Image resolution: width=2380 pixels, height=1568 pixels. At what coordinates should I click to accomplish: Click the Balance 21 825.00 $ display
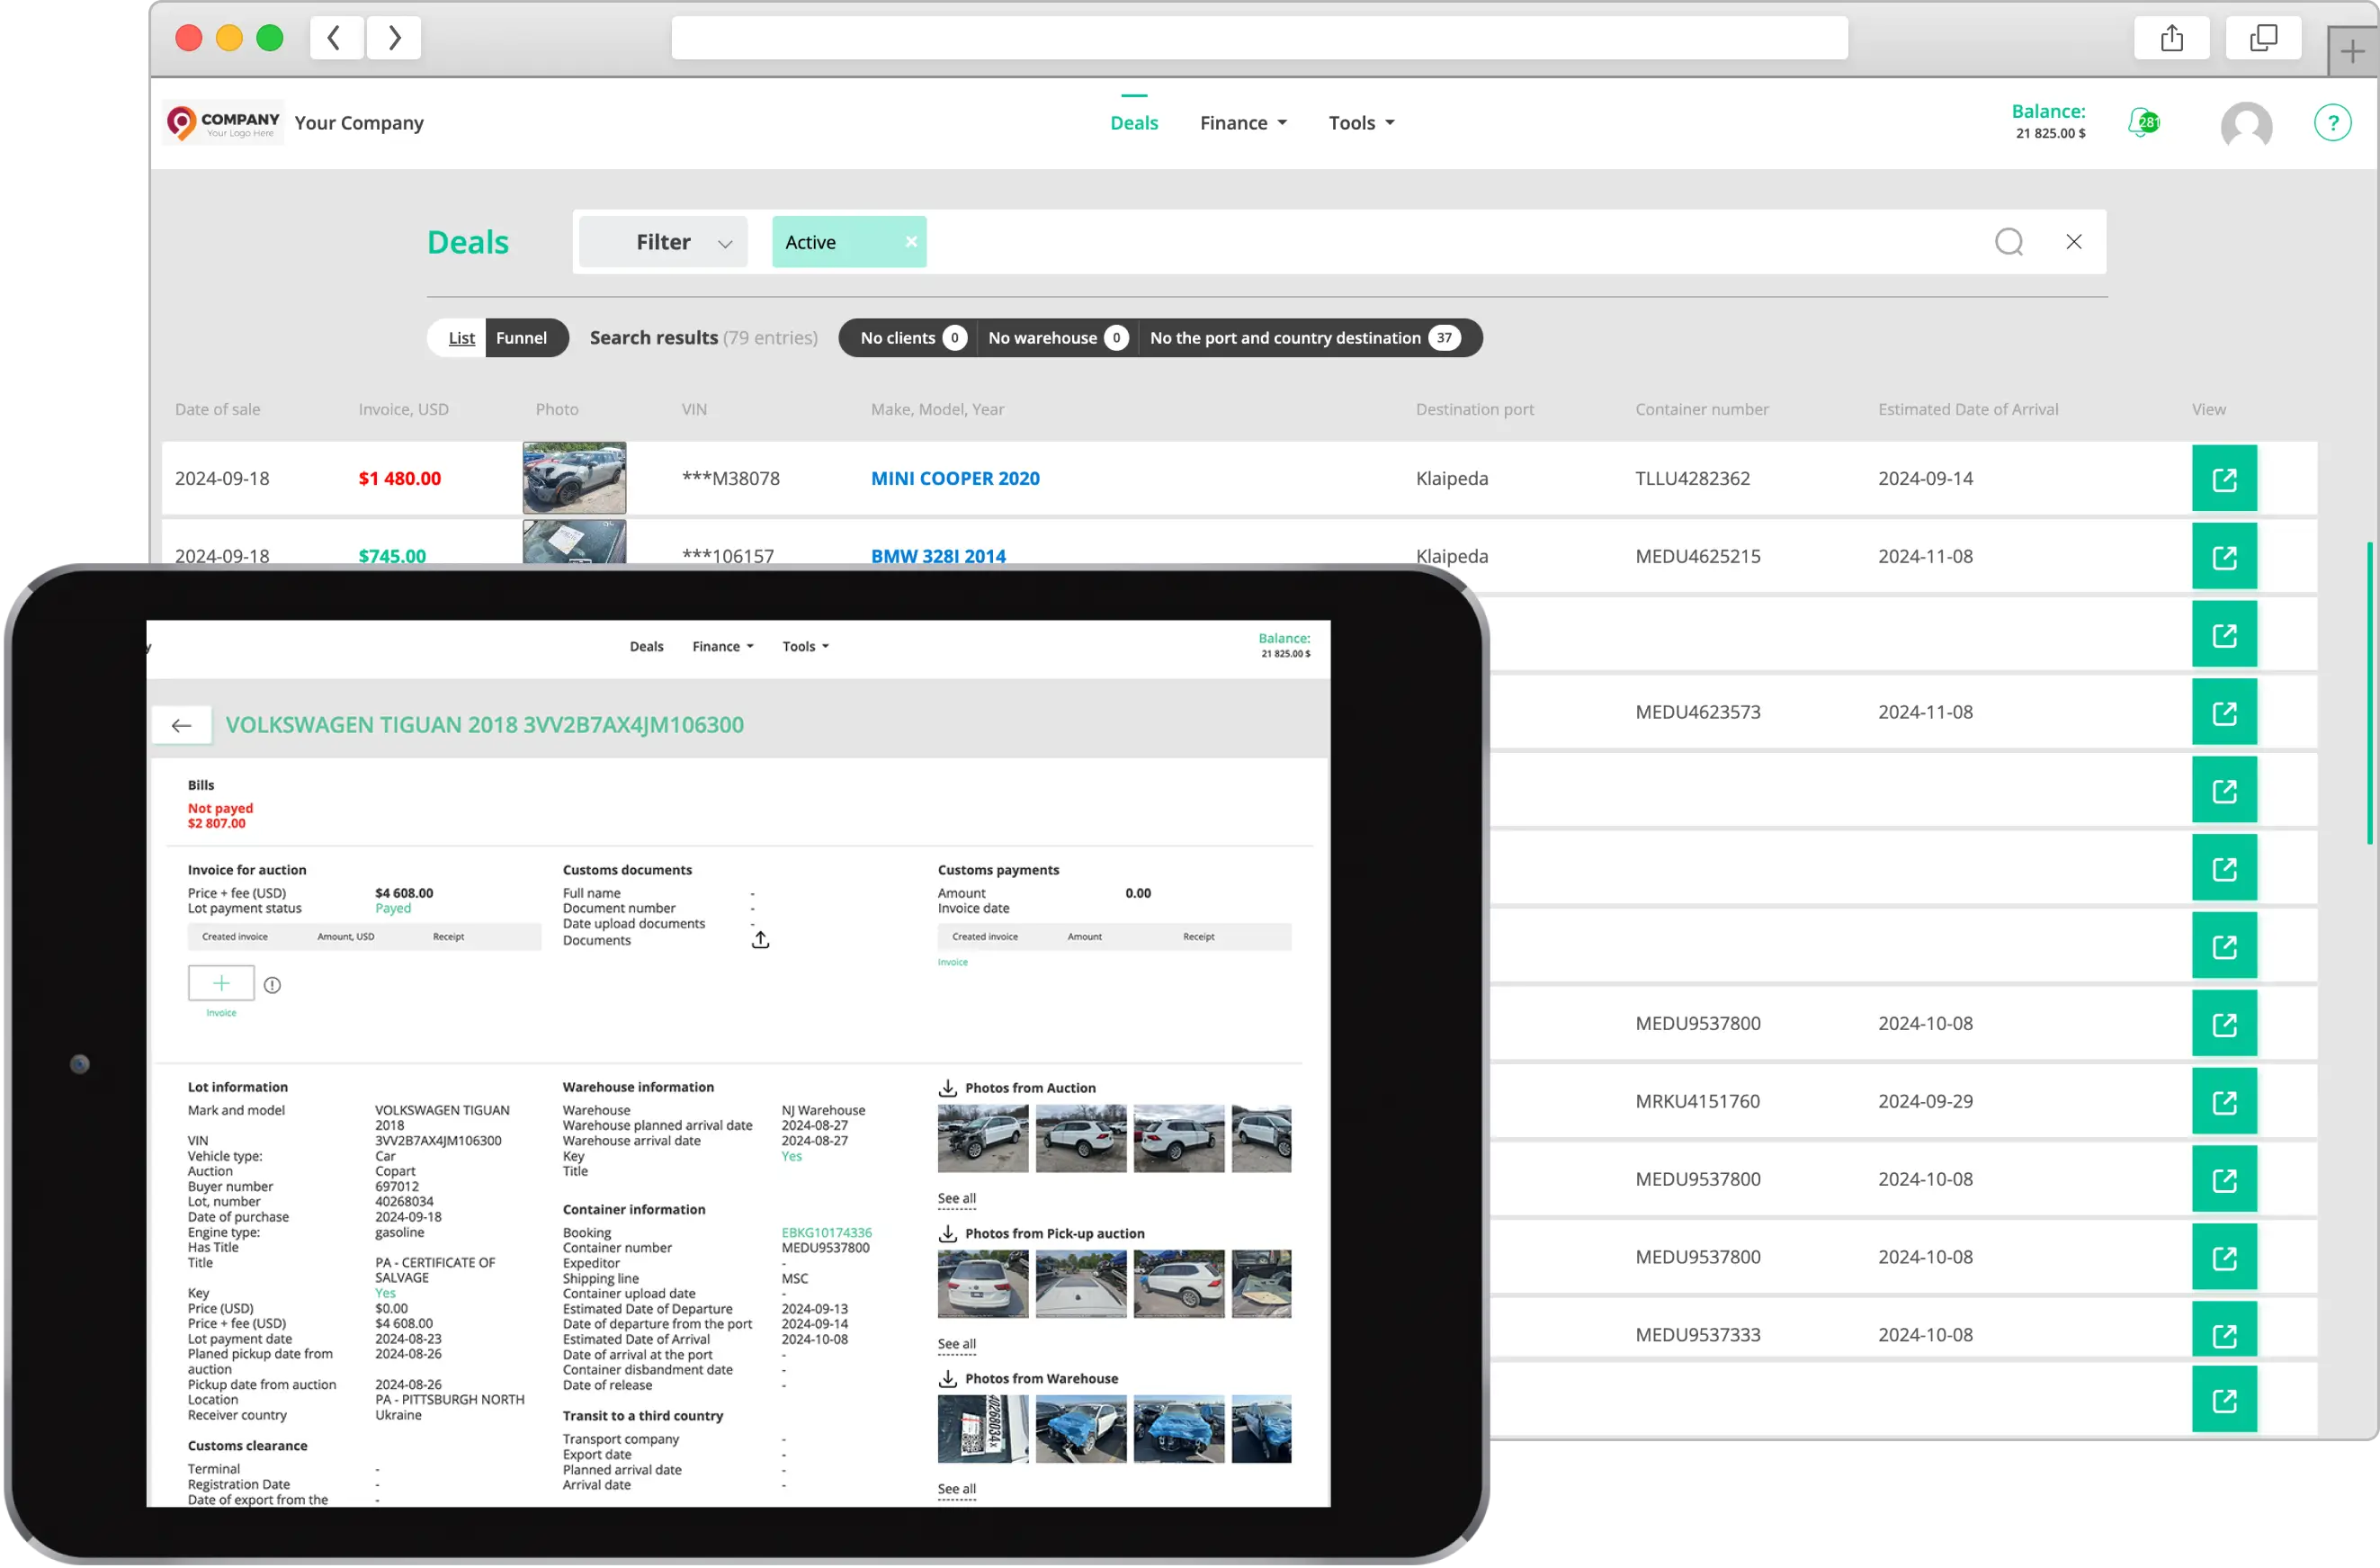[2048, 122]
